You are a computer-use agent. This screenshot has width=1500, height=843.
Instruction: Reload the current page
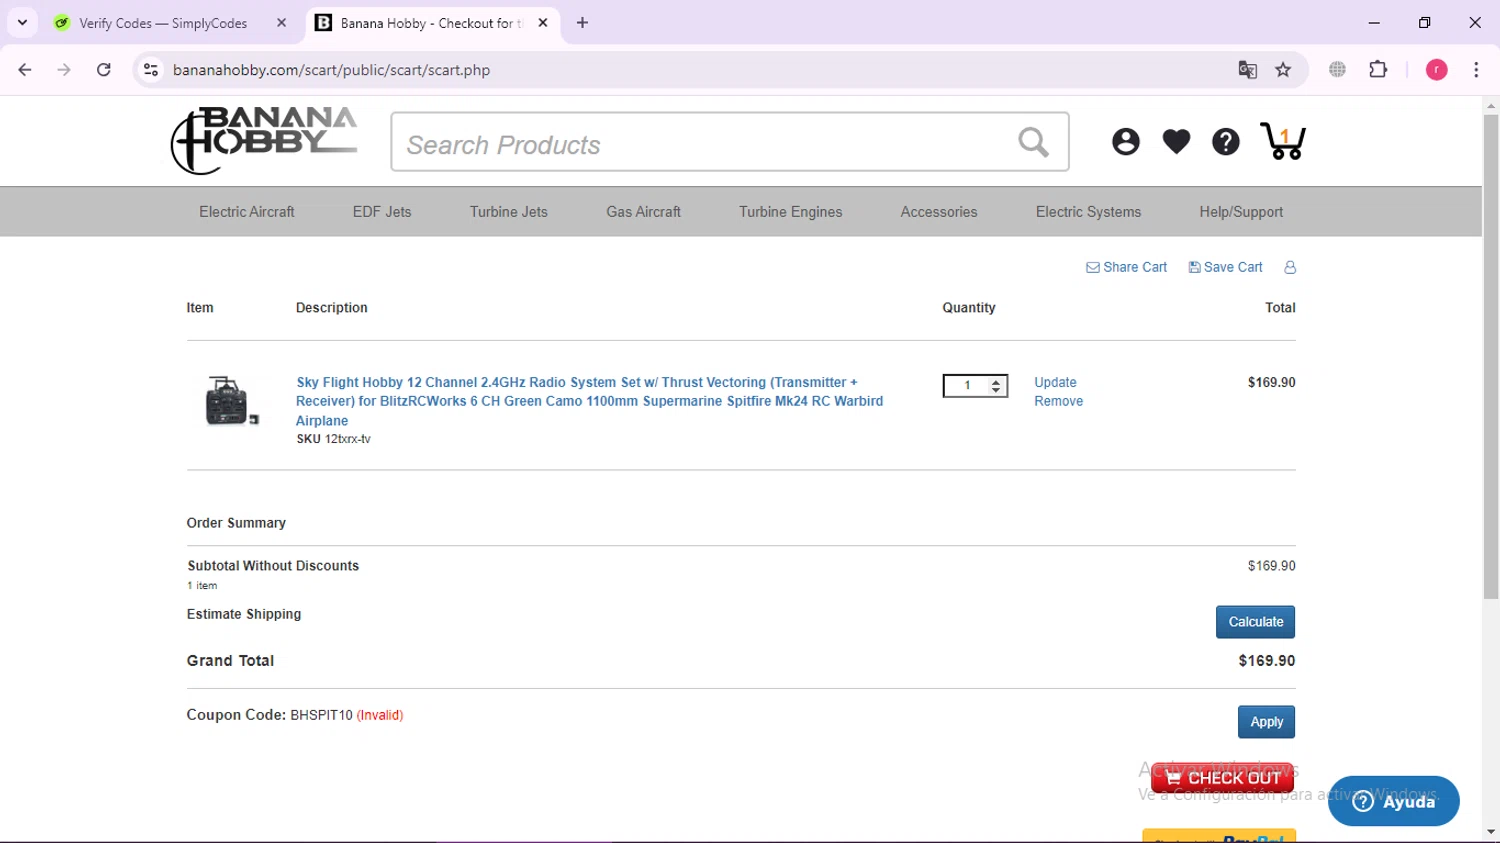pos(104,70)
